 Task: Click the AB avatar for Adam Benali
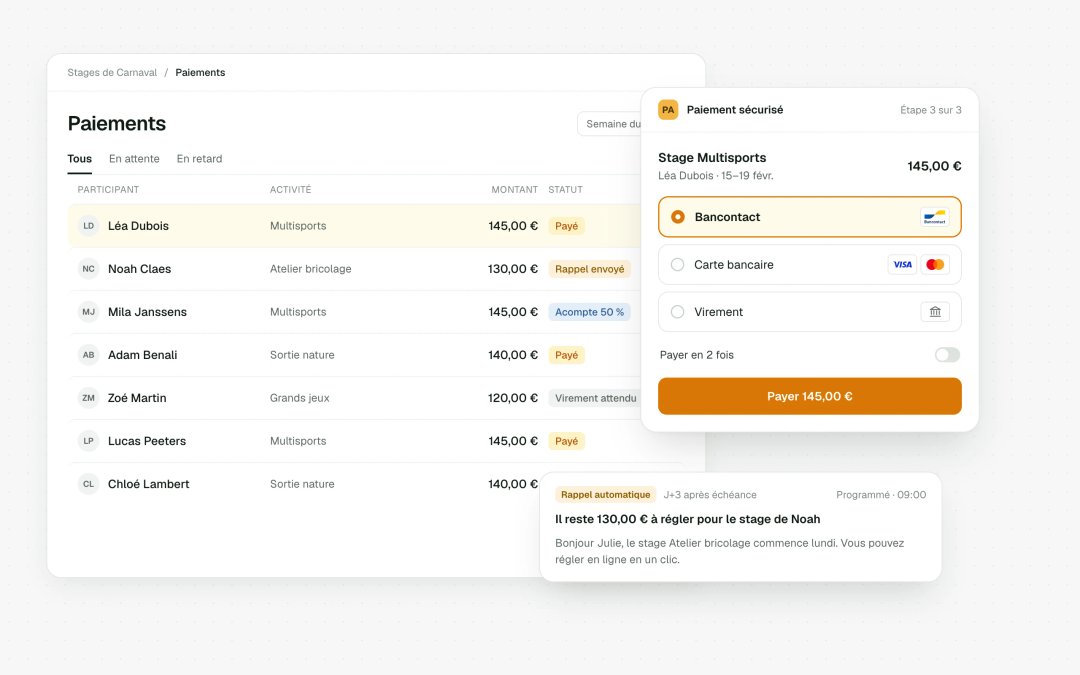(88, 355)
